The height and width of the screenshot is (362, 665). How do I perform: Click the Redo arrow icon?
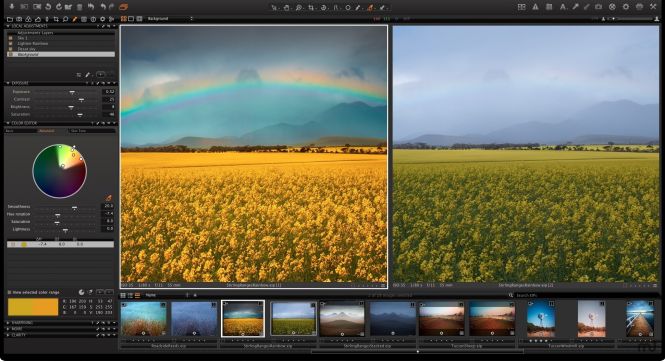(x=112, y=6)
